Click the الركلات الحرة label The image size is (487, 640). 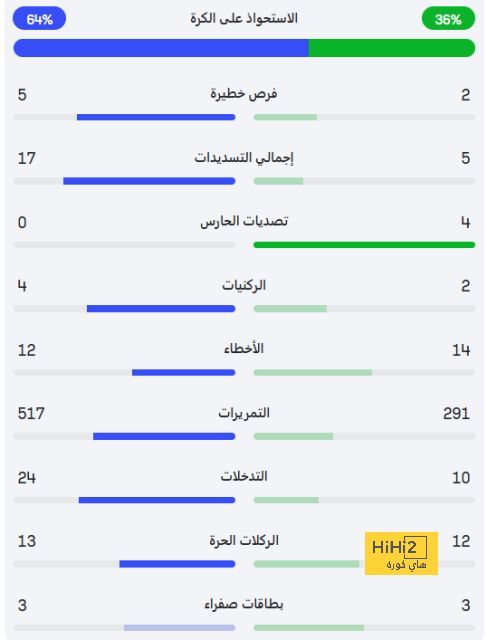244,540
